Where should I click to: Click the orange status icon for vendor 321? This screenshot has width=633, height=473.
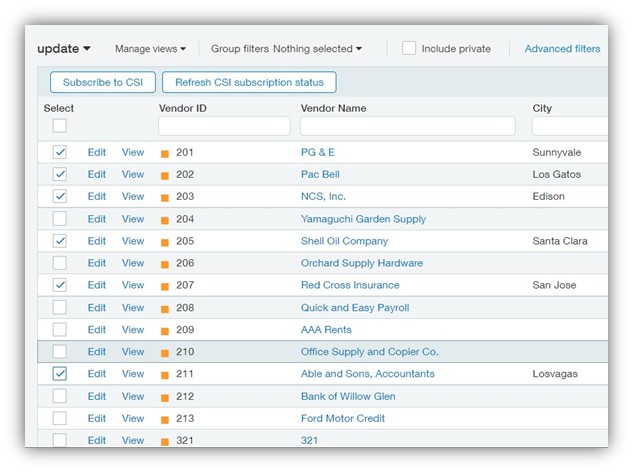pos(165,441)
